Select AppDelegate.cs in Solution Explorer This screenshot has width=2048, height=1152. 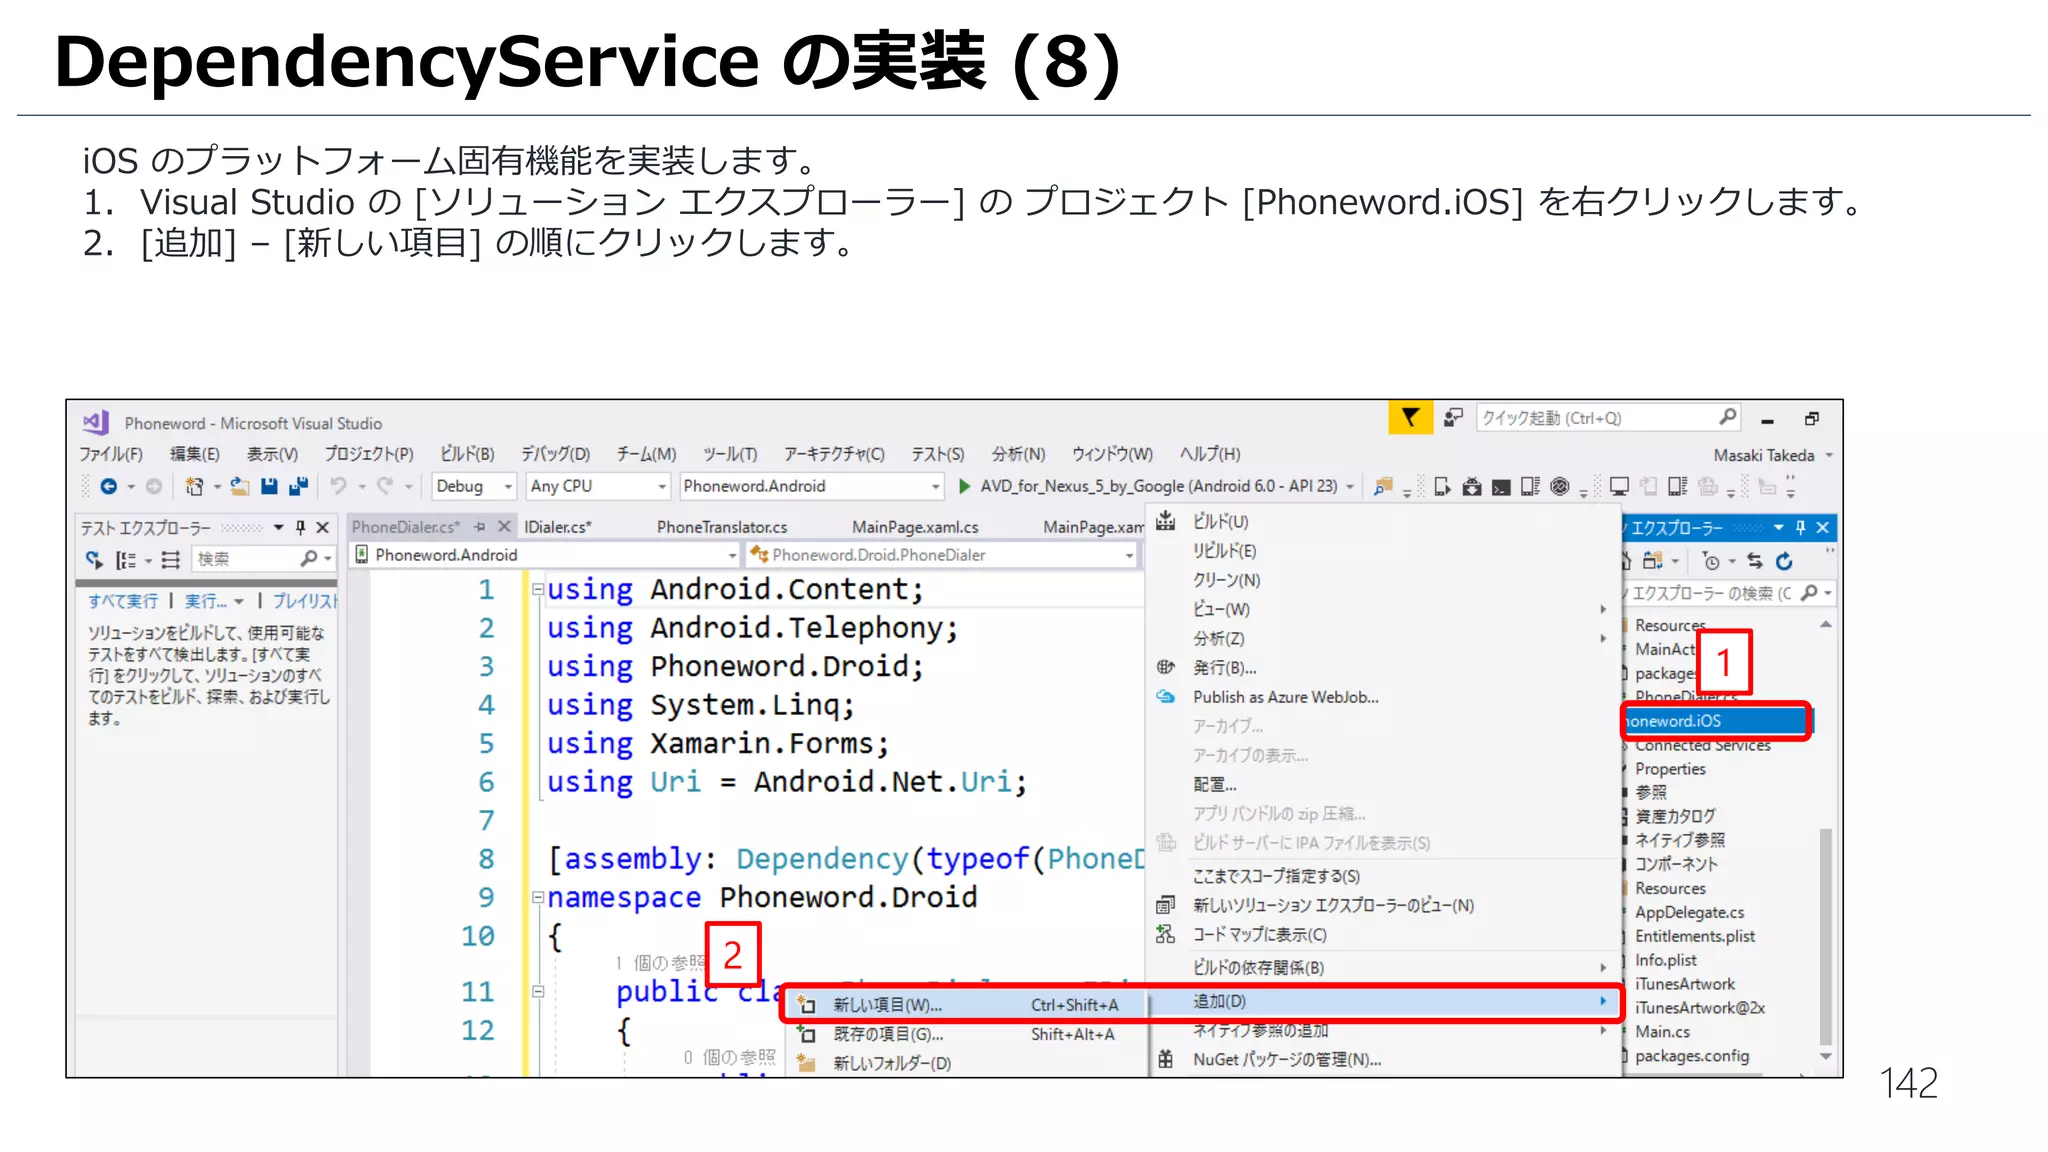[1689, 912]
